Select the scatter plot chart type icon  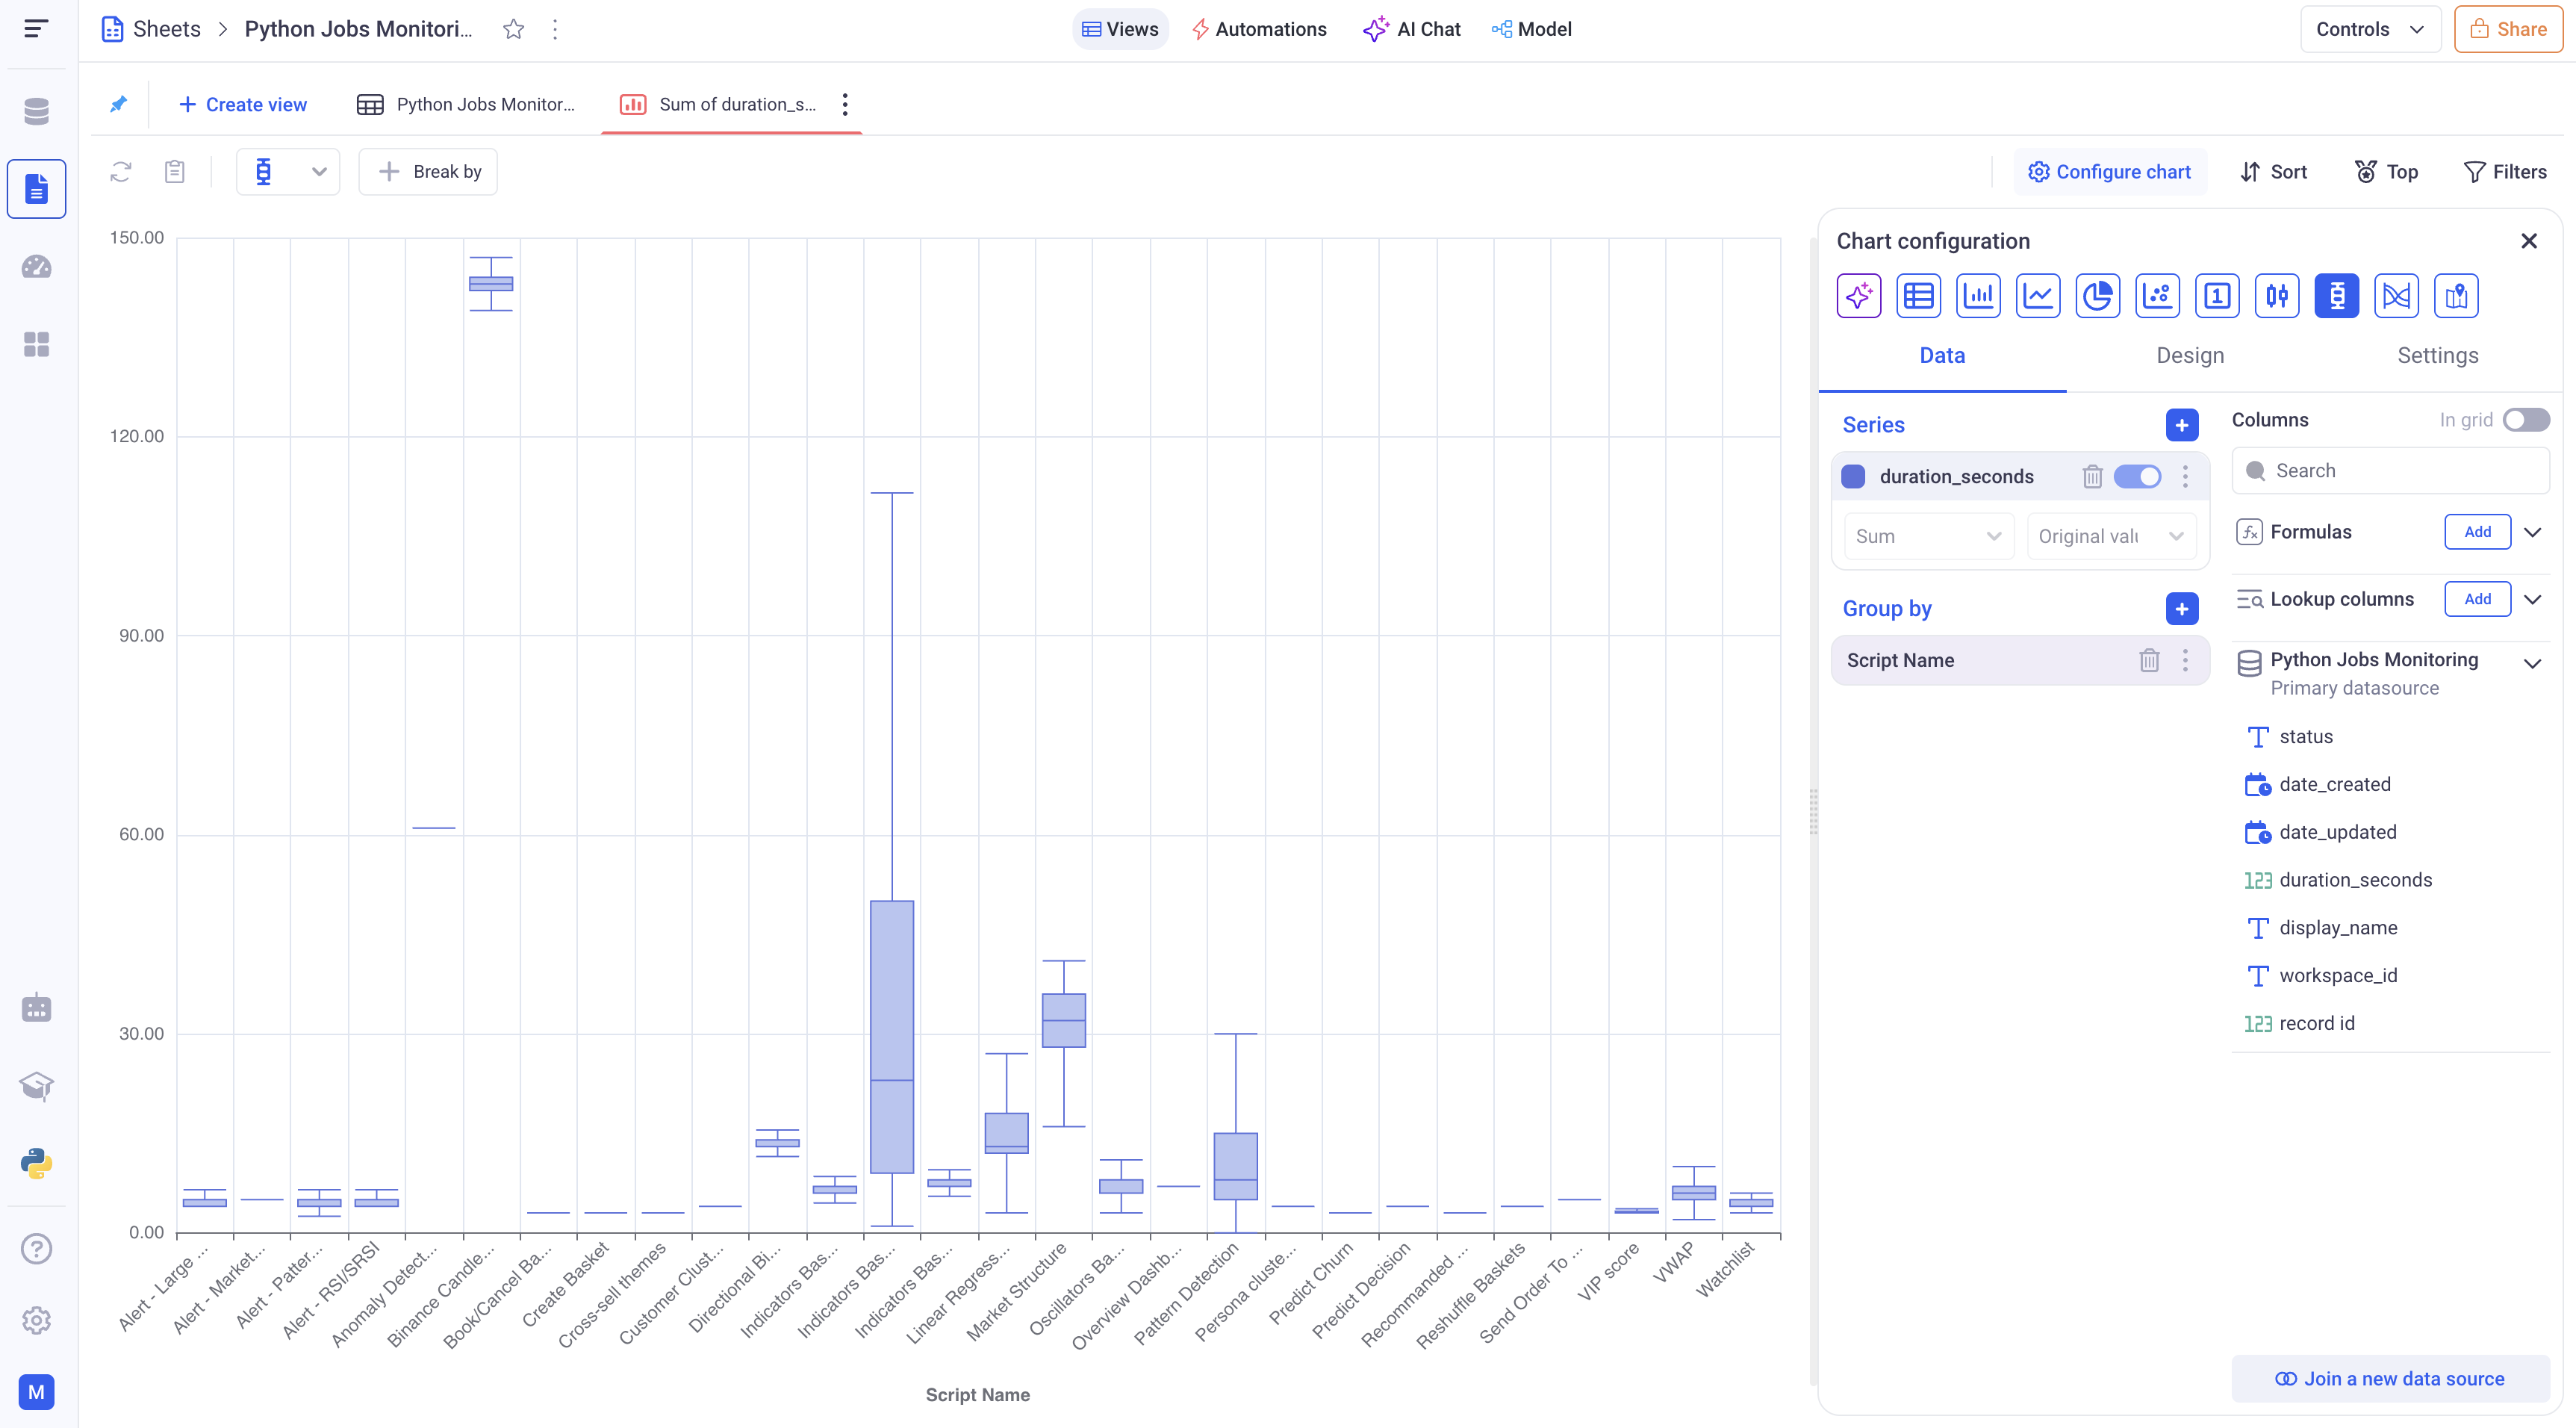click(x=2157, y=296)
